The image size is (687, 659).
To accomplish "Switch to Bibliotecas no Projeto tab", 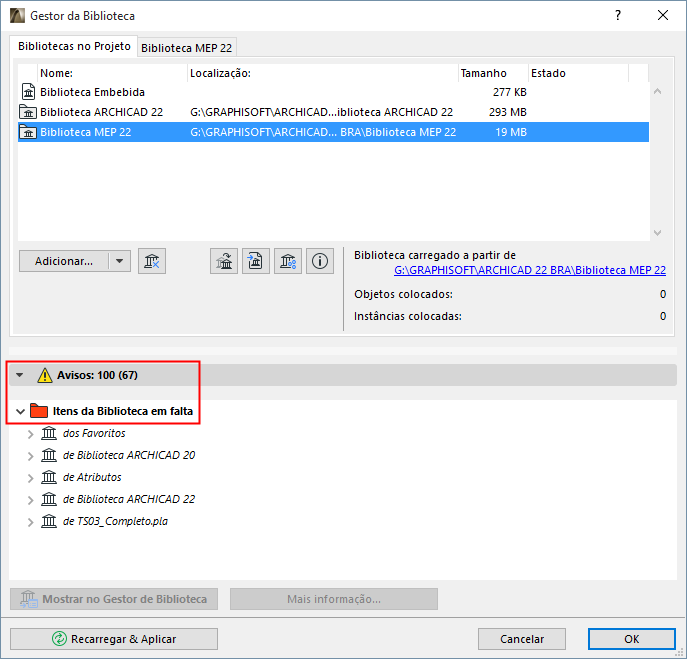I will 74,46.
